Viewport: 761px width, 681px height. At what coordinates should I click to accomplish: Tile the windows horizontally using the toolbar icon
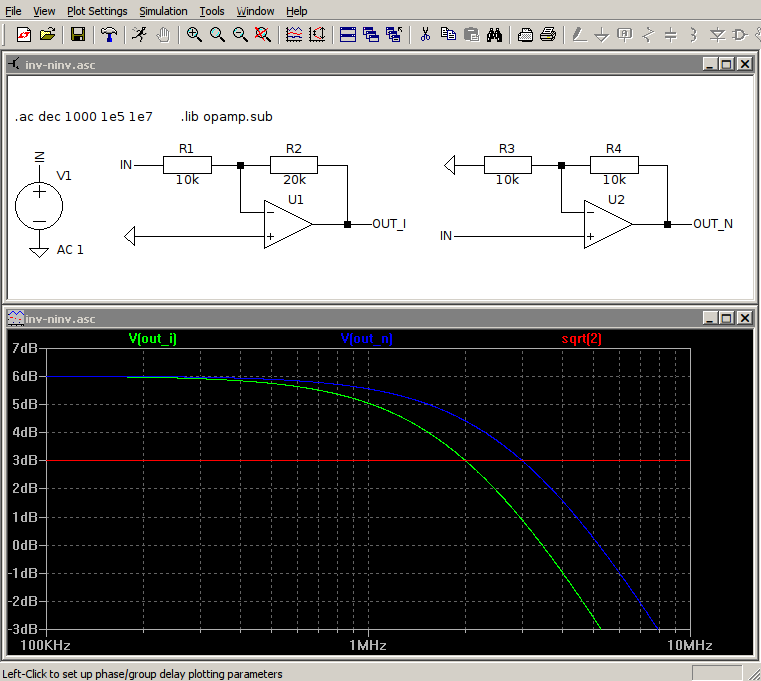[347, 34]
